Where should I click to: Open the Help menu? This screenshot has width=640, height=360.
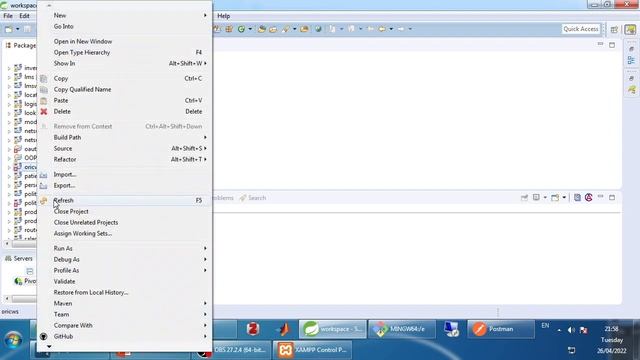[x=224, y=16]
